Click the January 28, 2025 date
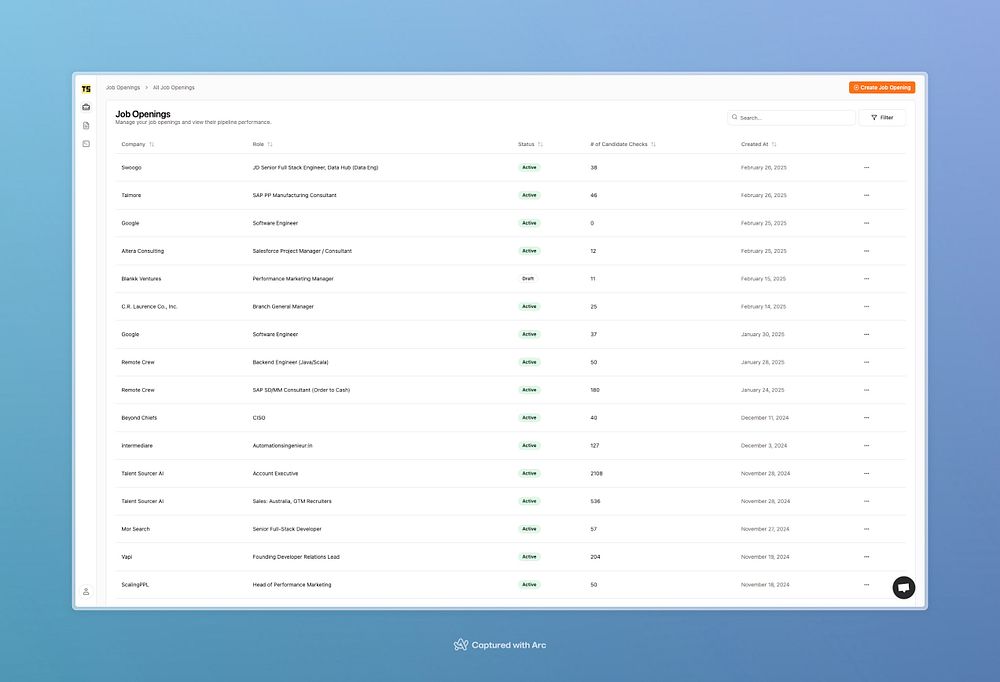The width and height of the screenshot is (1000, 682). [x=763, y=362]
